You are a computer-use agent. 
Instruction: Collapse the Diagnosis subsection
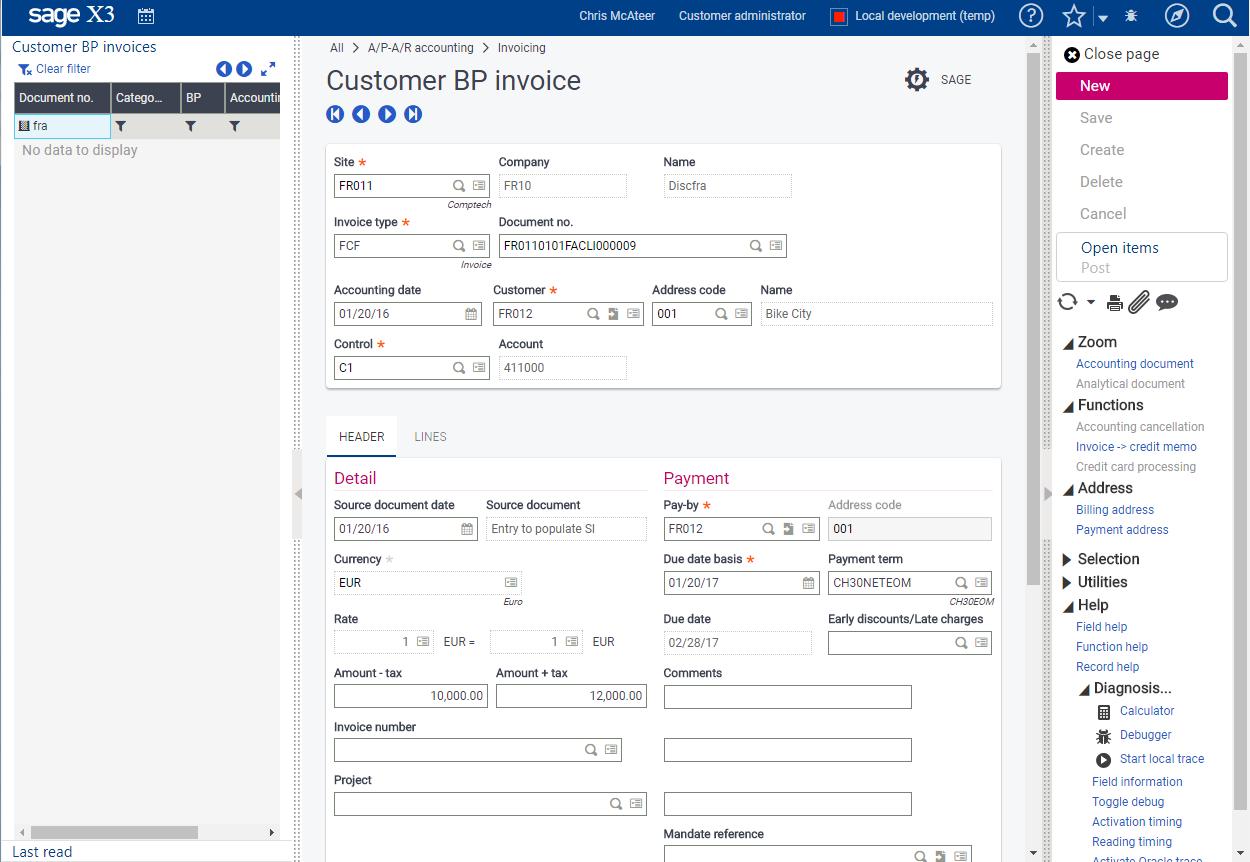pos(1084,689)
